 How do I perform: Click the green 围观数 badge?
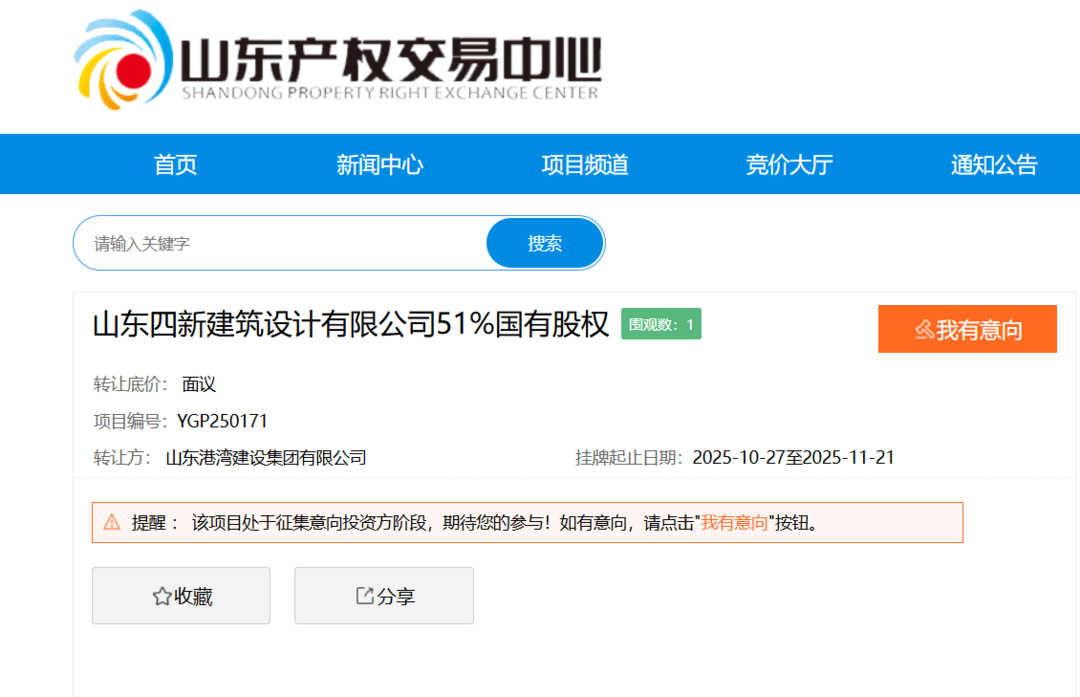(x=661, y=325)
